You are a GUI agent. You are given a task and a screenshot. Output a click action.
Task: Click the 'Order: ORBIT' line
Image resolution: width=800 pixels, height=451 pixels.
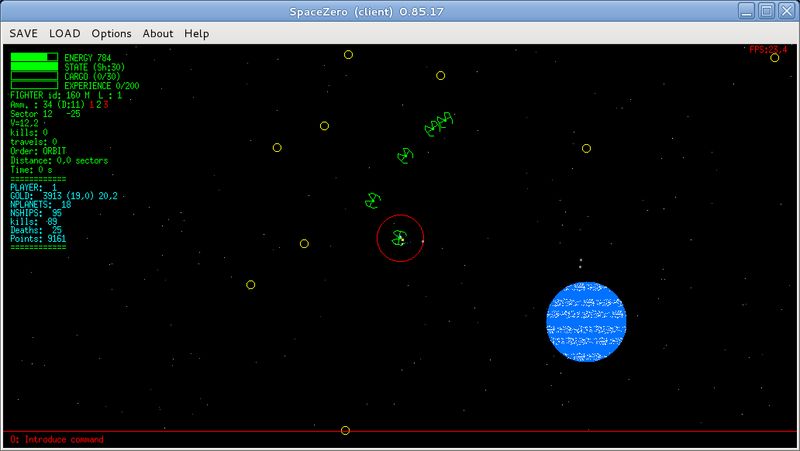point(38,151)
